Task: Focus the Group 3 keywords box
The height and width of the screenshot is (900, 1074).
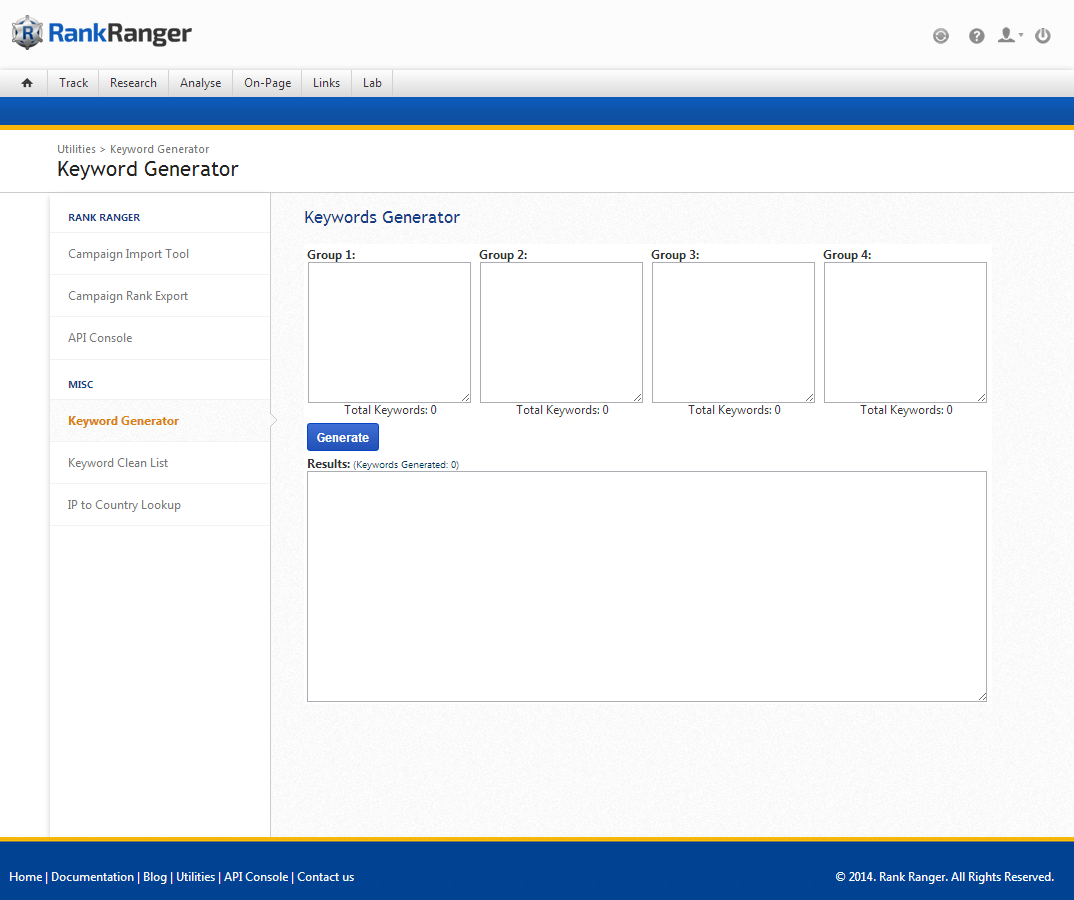Action: pyautogui.click(x=733, y=332)
